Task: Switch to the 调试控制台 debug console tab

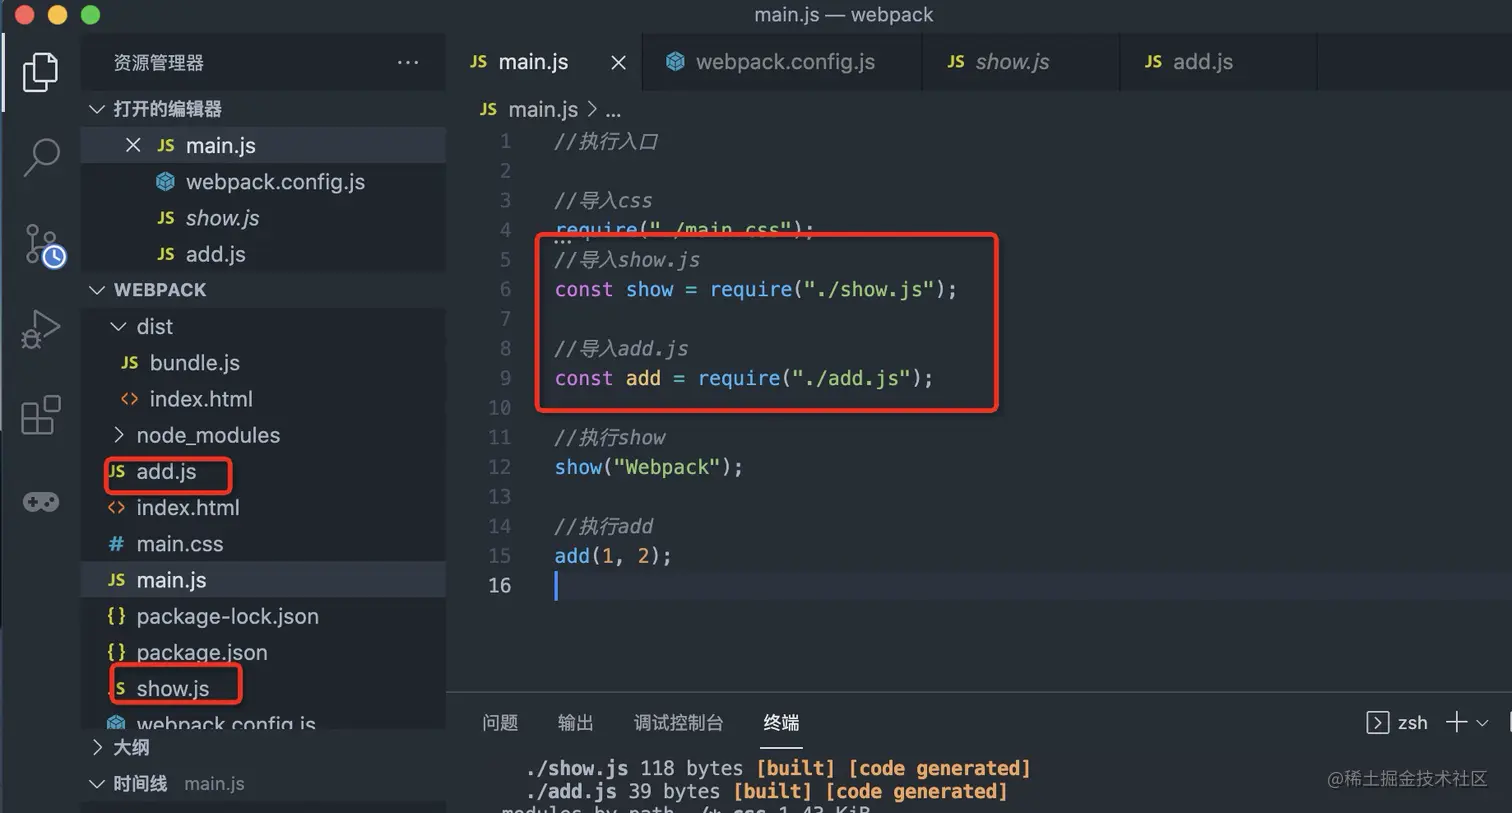Action: coord(679,723)
